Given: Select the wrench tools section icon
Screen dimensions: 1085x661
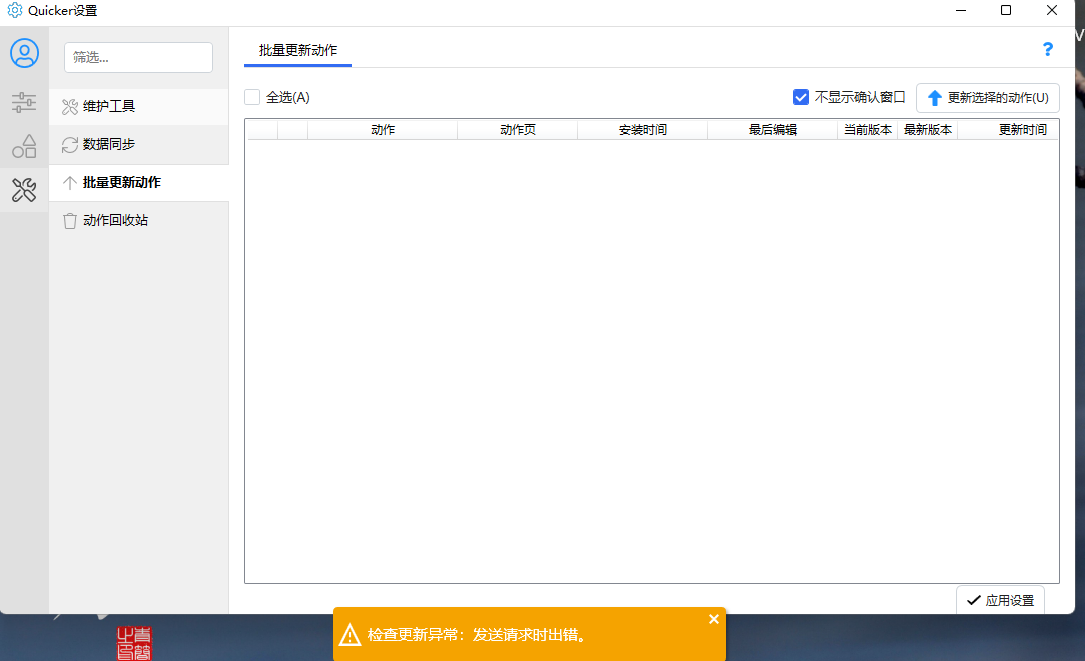Looking at the screenshot, I should 24,190.
